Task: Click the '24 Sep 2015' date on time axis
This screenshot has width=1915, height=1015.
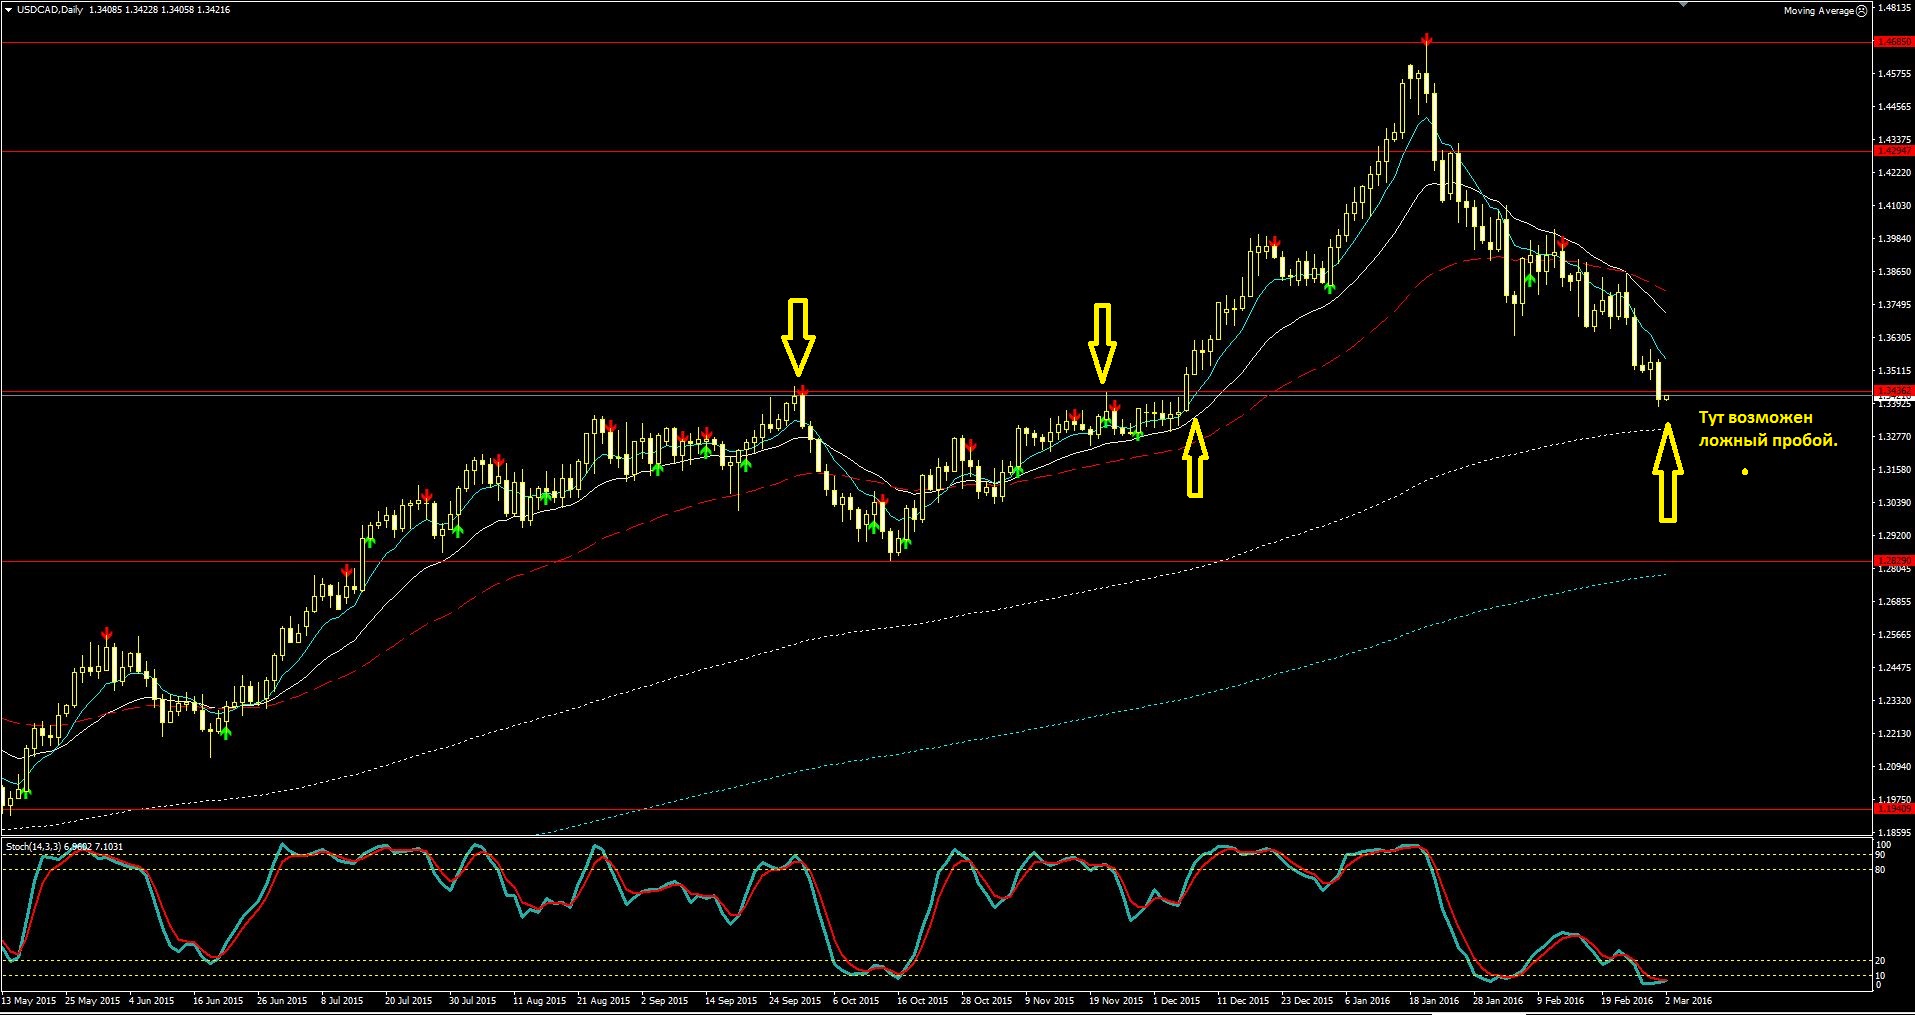Action: point(795,1001)
